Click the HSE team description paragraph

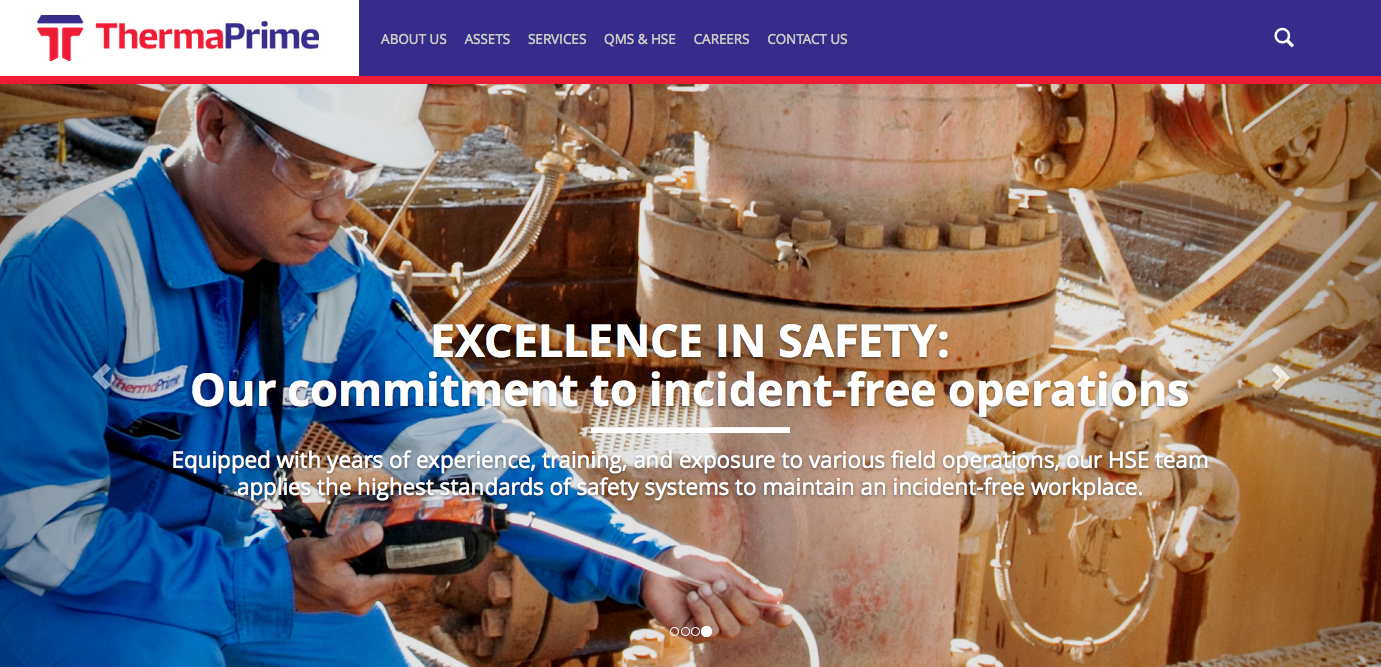coord(690,474)
